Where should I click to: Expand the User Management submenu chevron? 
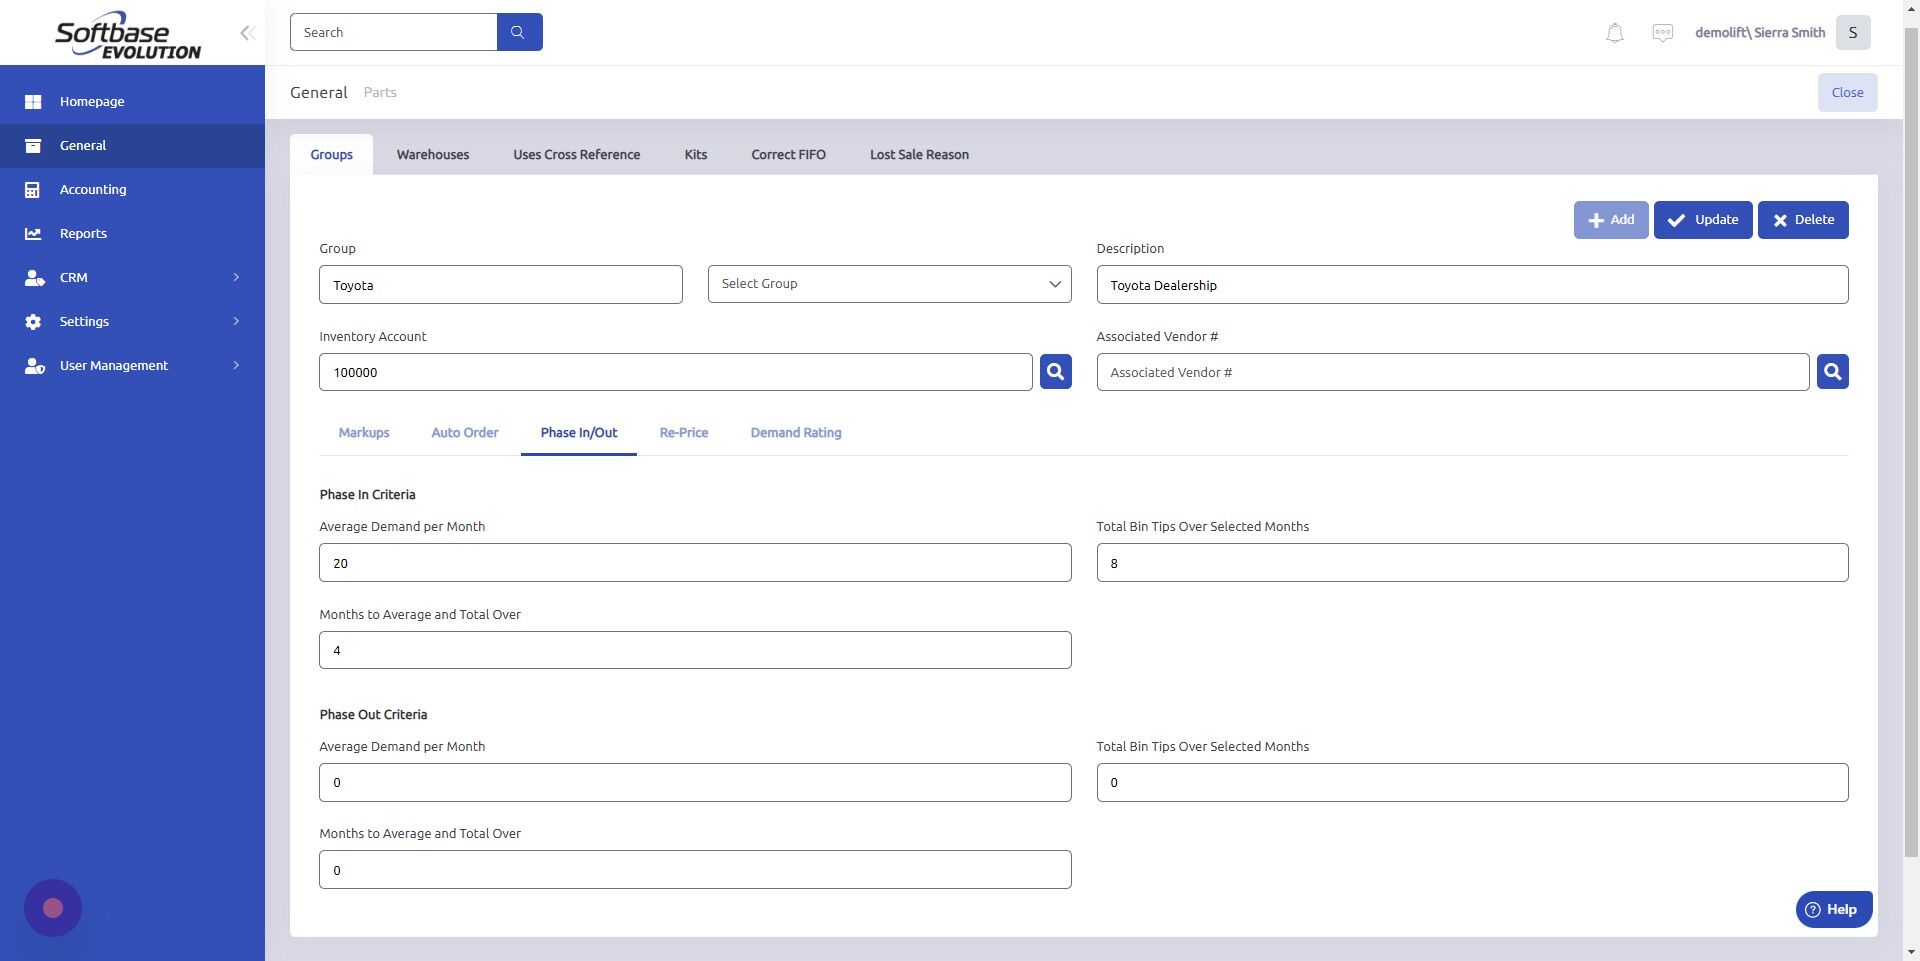(236, 365)
